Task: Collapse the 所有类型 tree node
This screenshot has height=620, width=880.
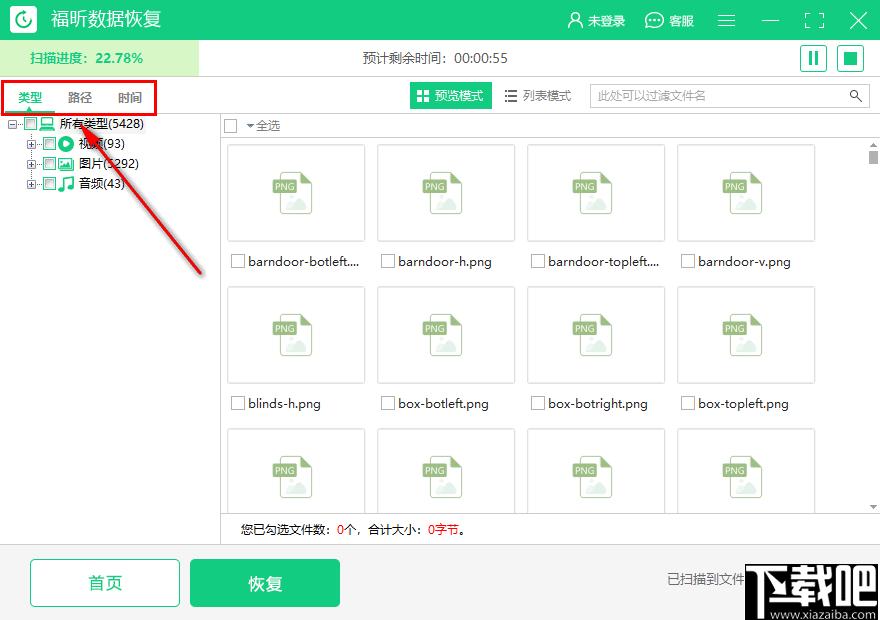Action: coord(12,125)
